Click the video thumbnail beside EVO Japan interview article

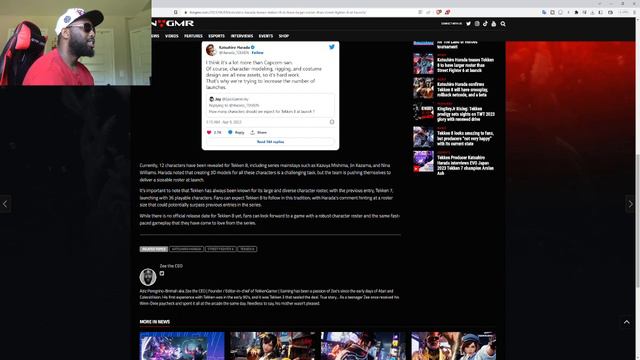423,162
